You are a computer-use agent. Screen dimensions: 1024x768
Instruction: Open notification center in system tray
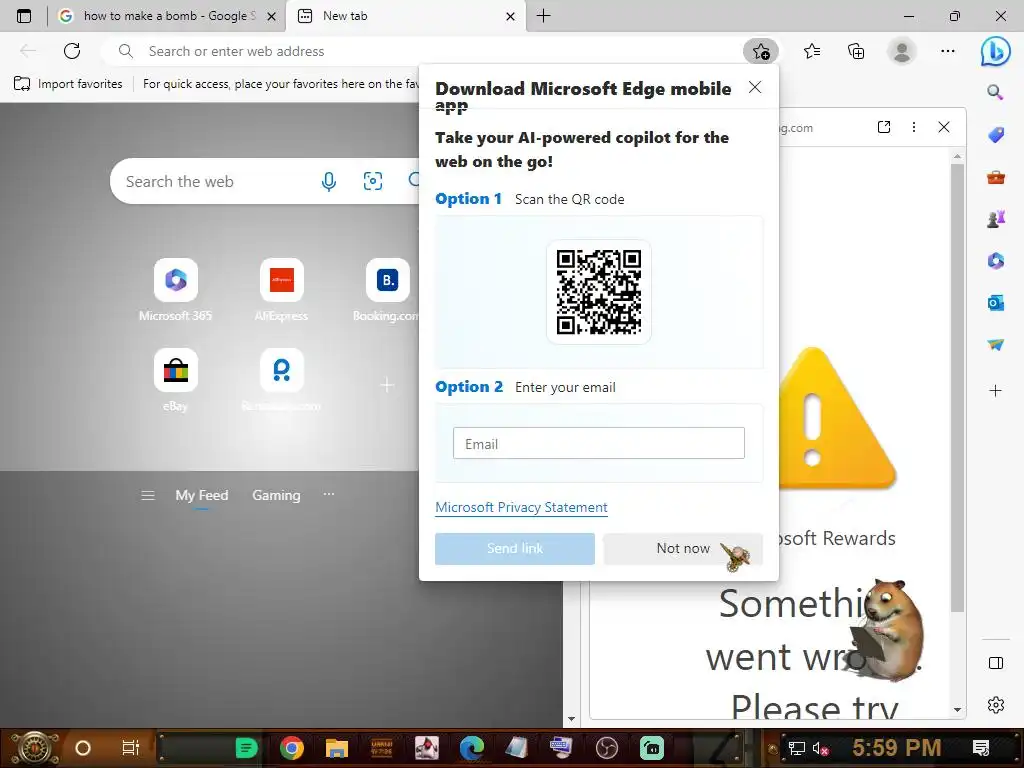coord(980,748)
